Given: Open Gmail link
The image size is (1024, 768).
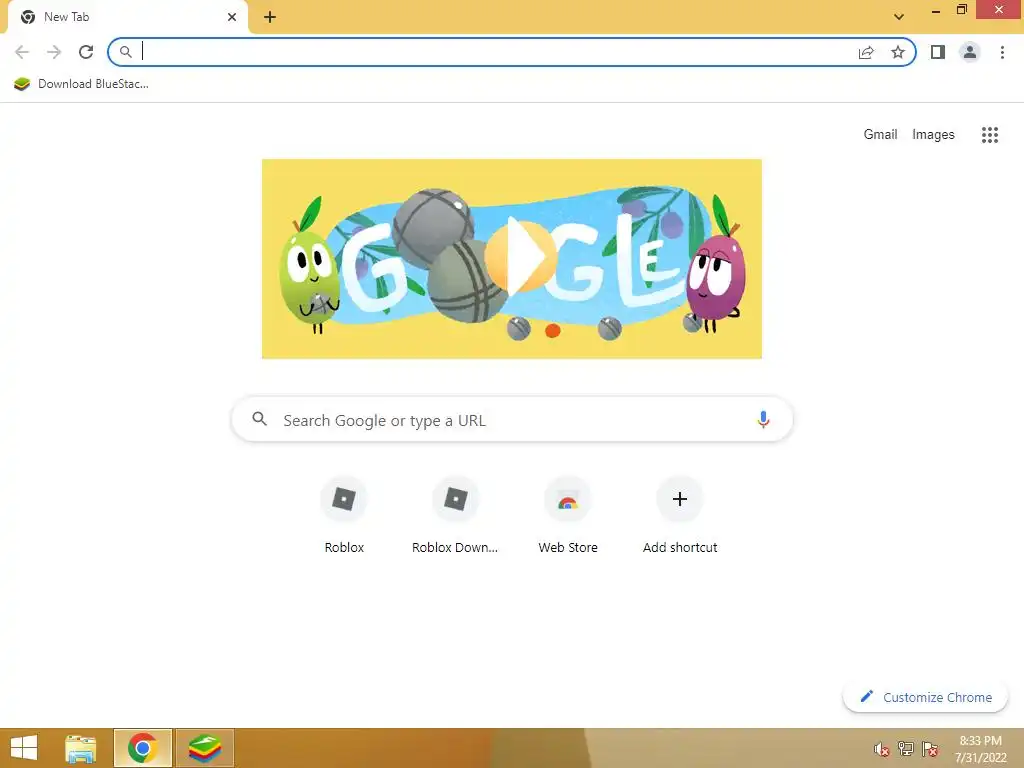Looking at the screenshot, I should click(880, 135).
